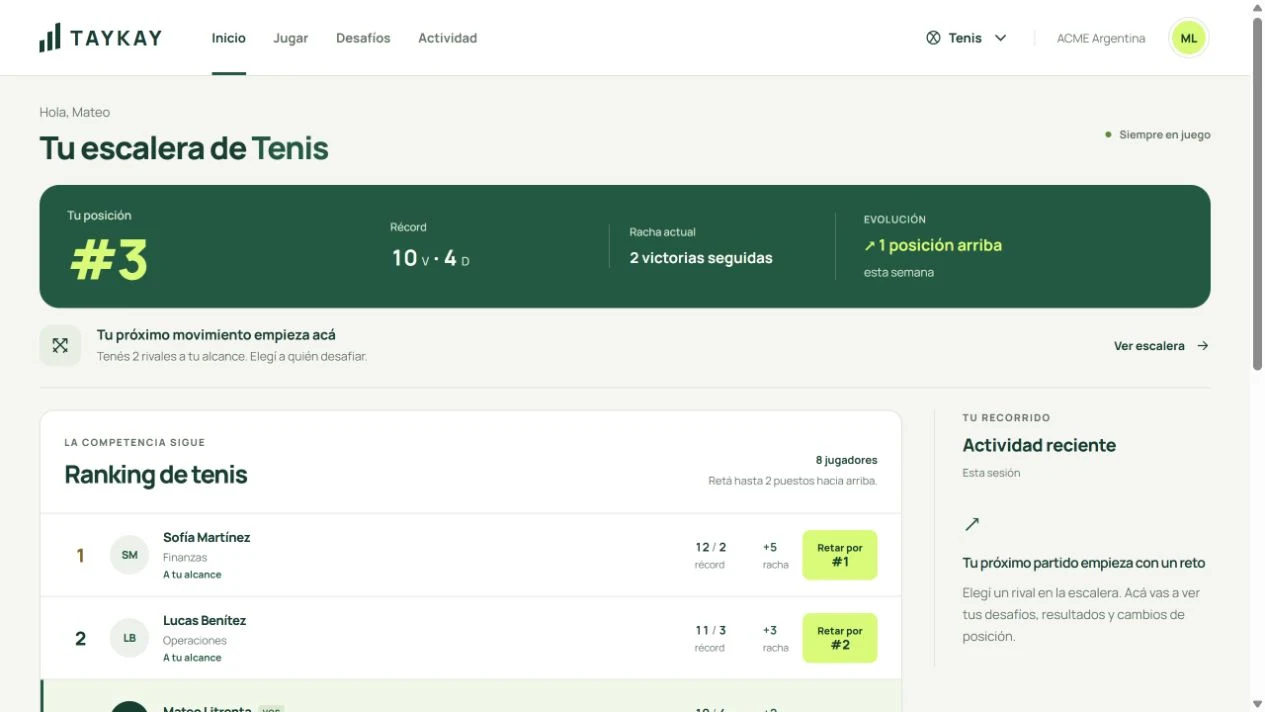This screenshot has width=1265, height=712.
Task: Challenge Sofía Martínez with Retar por #1
Action: (x=840, y=555)
